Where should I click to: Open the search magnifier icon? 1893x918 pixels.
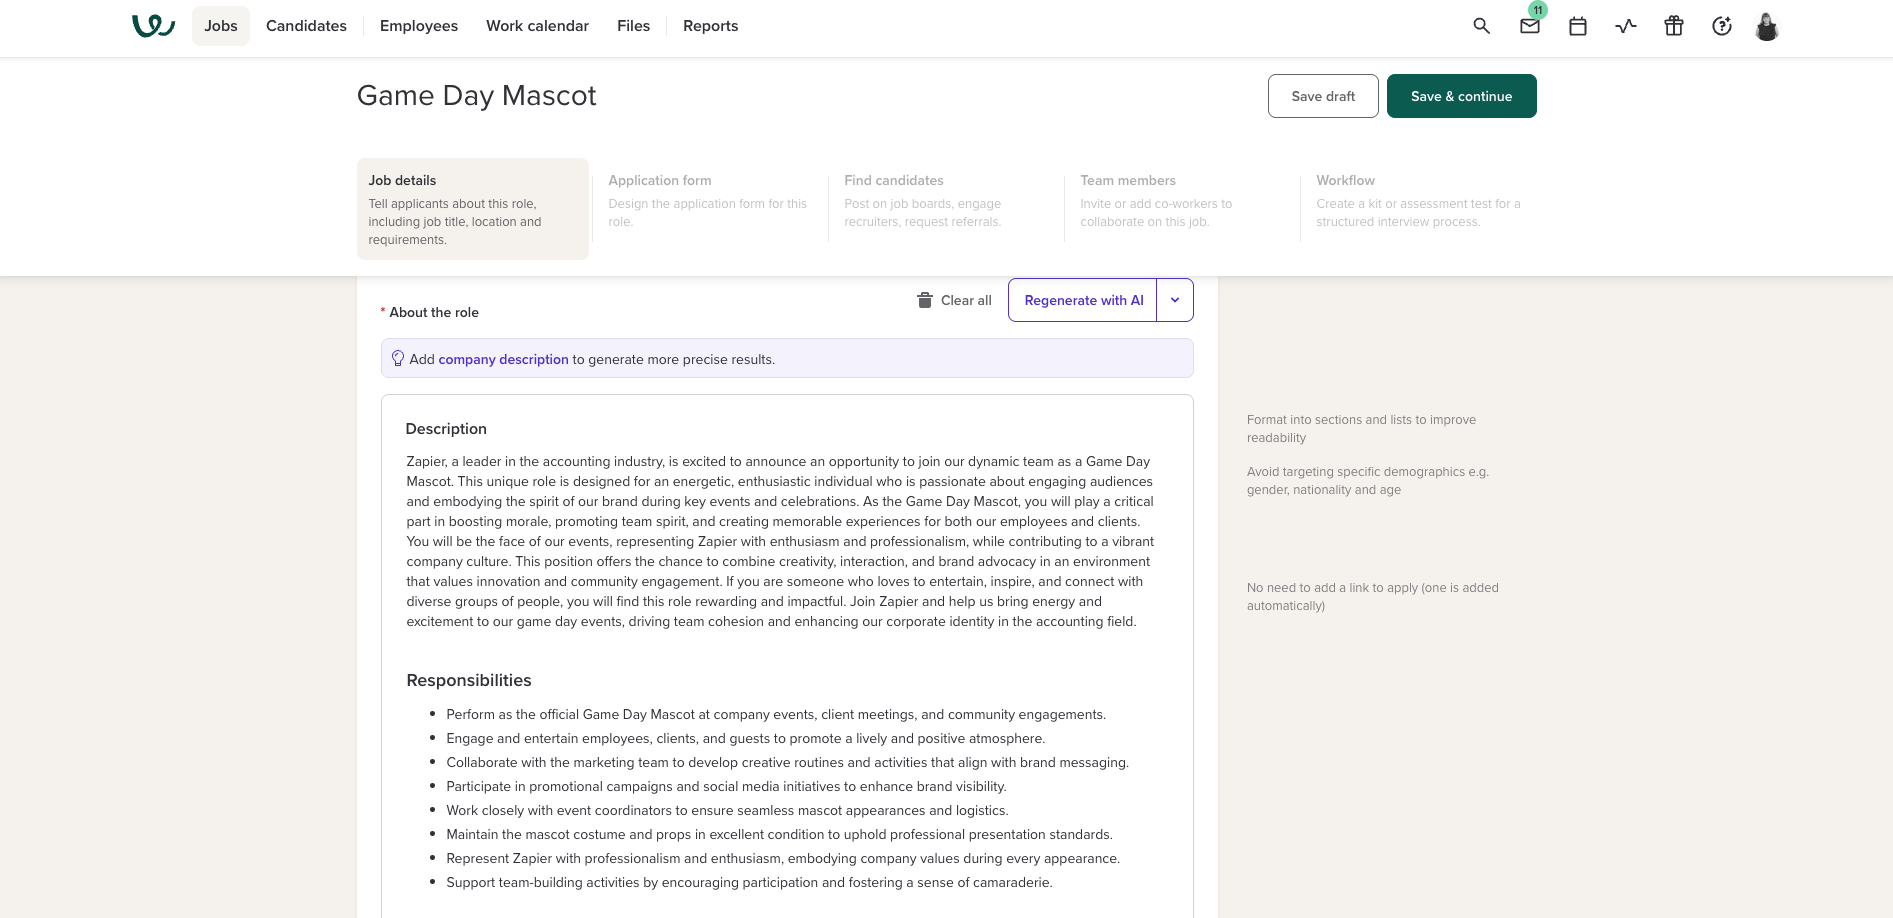click(x=1482, y=26)
